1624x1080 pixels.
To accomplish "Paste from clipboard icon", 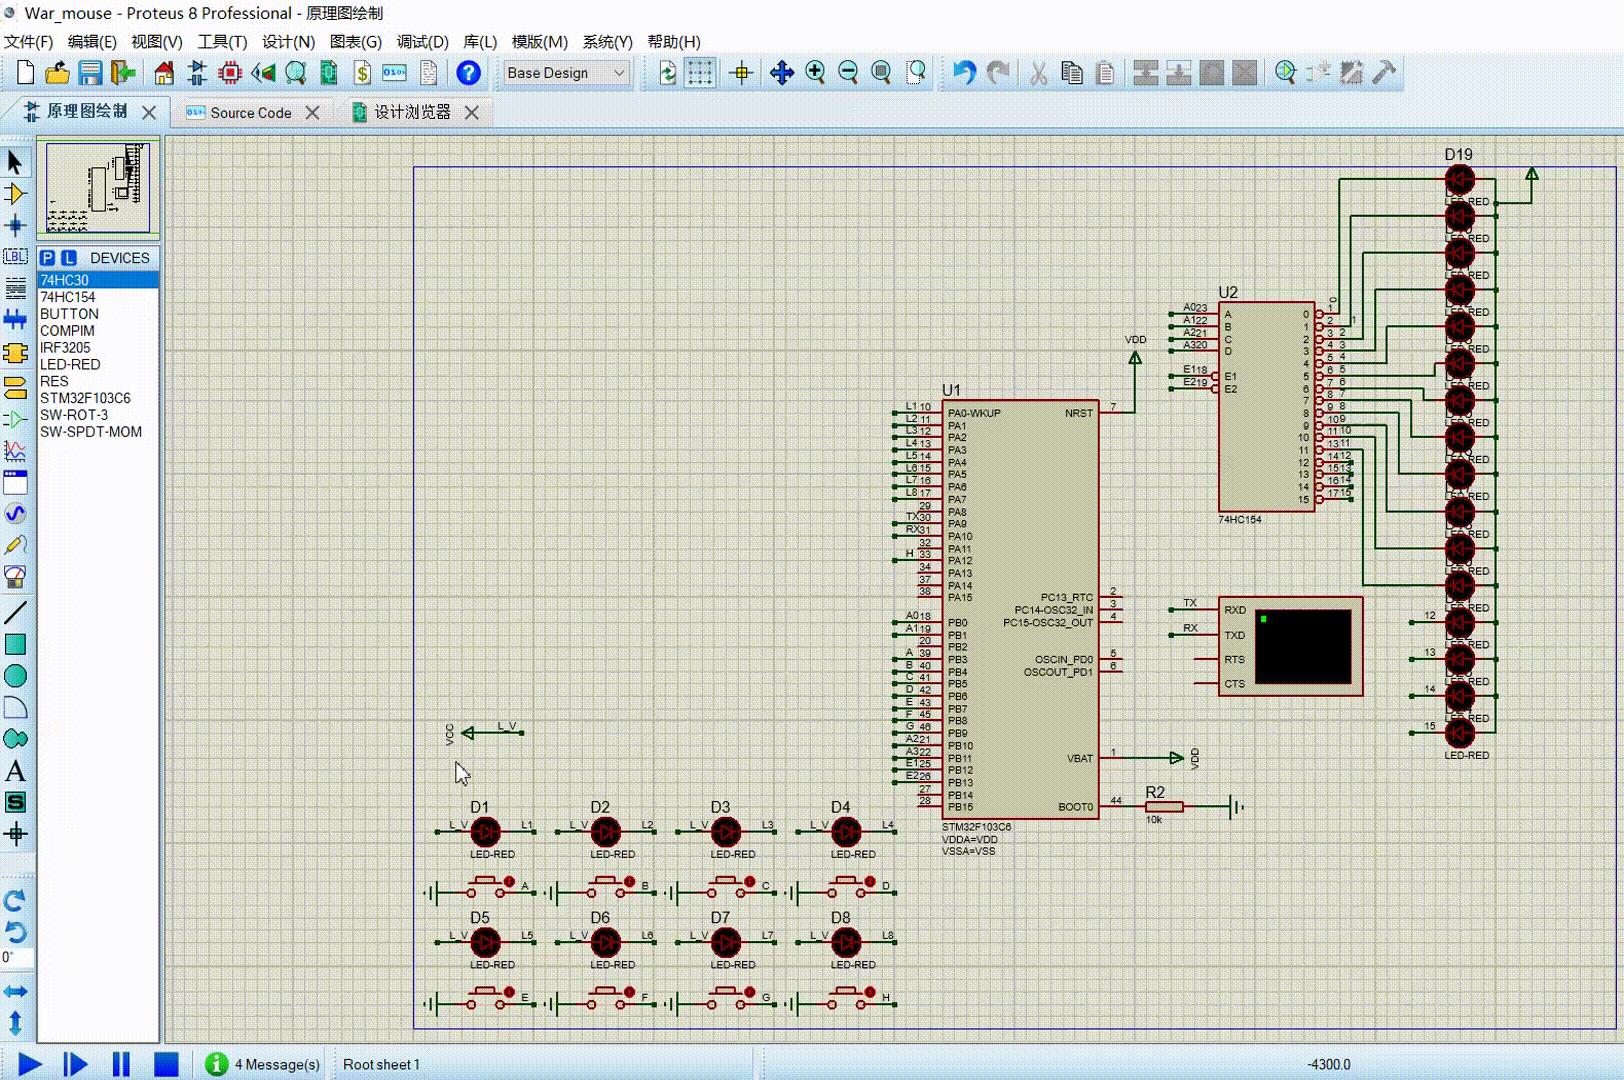I will click(1105, 72).
